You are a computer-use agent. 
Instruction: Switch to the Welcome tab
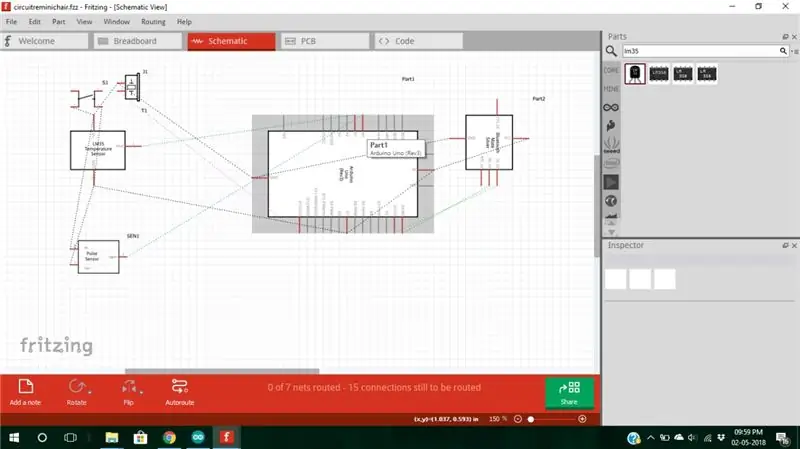[x=44, y=41]
